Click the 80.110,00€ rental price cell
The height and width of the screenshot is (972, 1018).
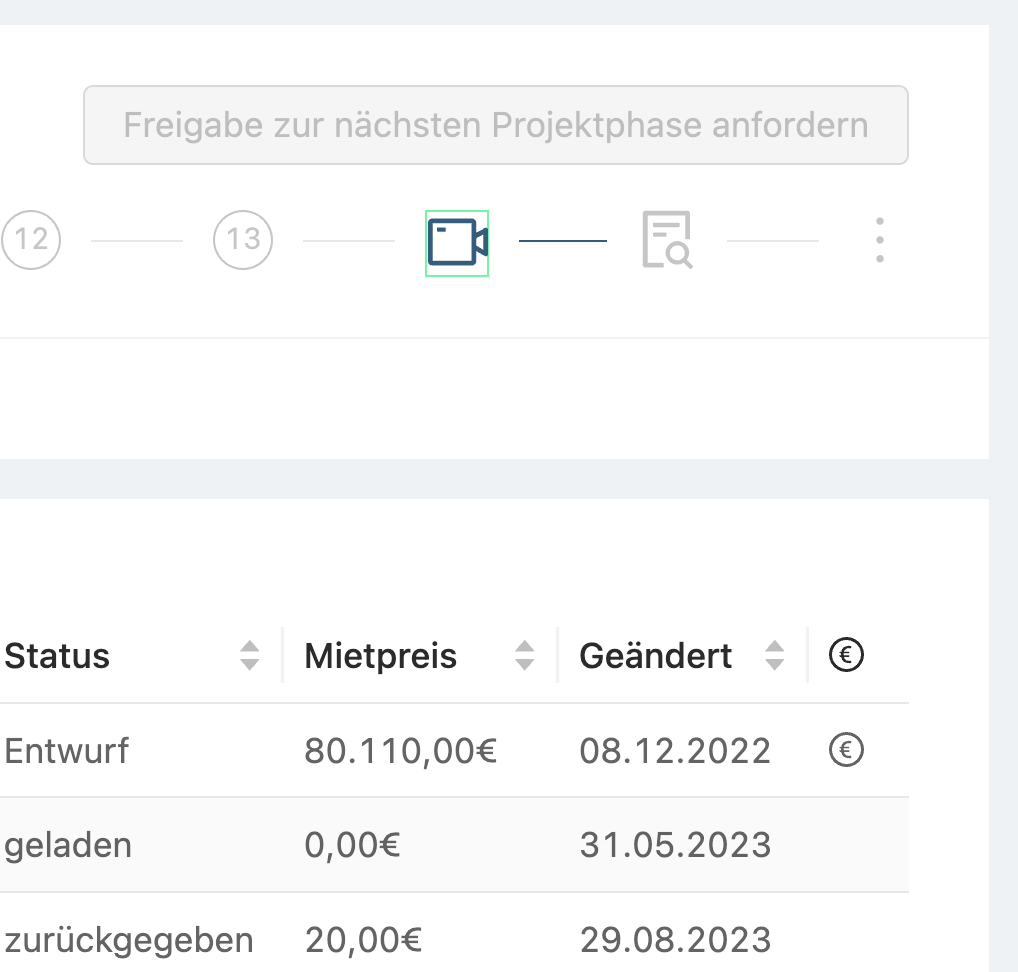[400, 751]
